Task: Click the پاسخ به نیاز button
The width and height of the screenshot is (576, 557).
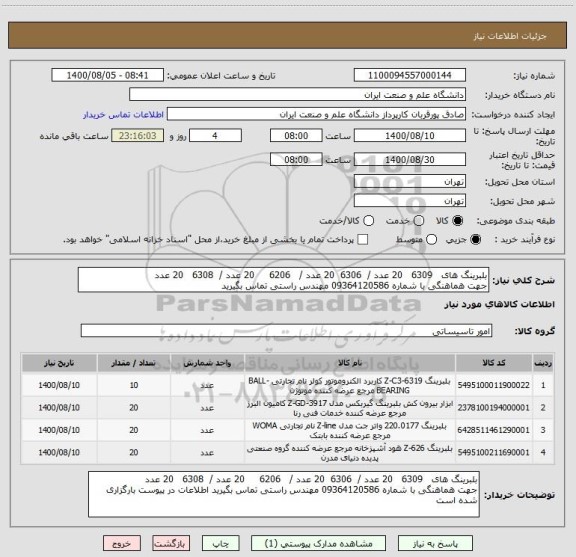Action: (x=435, y=543)
